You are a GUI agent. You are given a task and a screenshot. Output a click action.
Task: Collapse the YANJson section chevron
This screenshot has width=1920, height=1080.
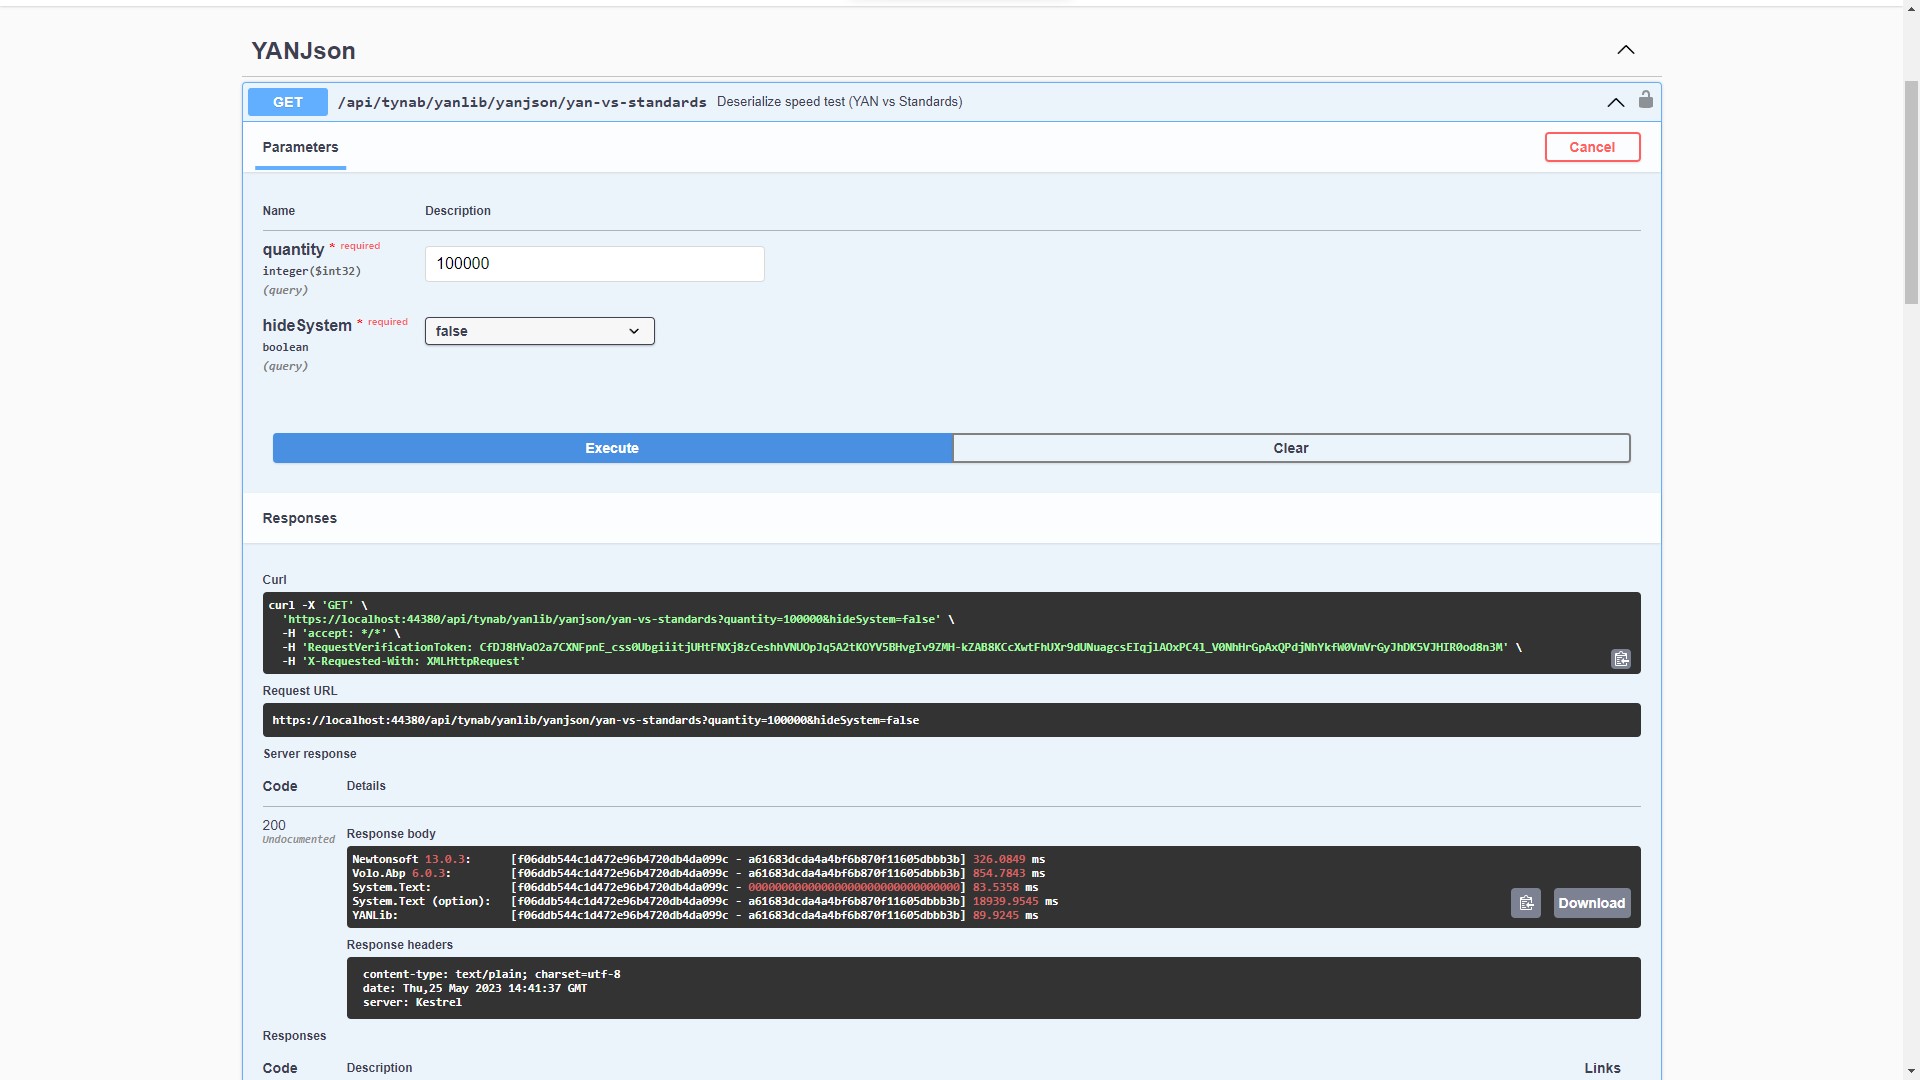(x=1626, y=50)
